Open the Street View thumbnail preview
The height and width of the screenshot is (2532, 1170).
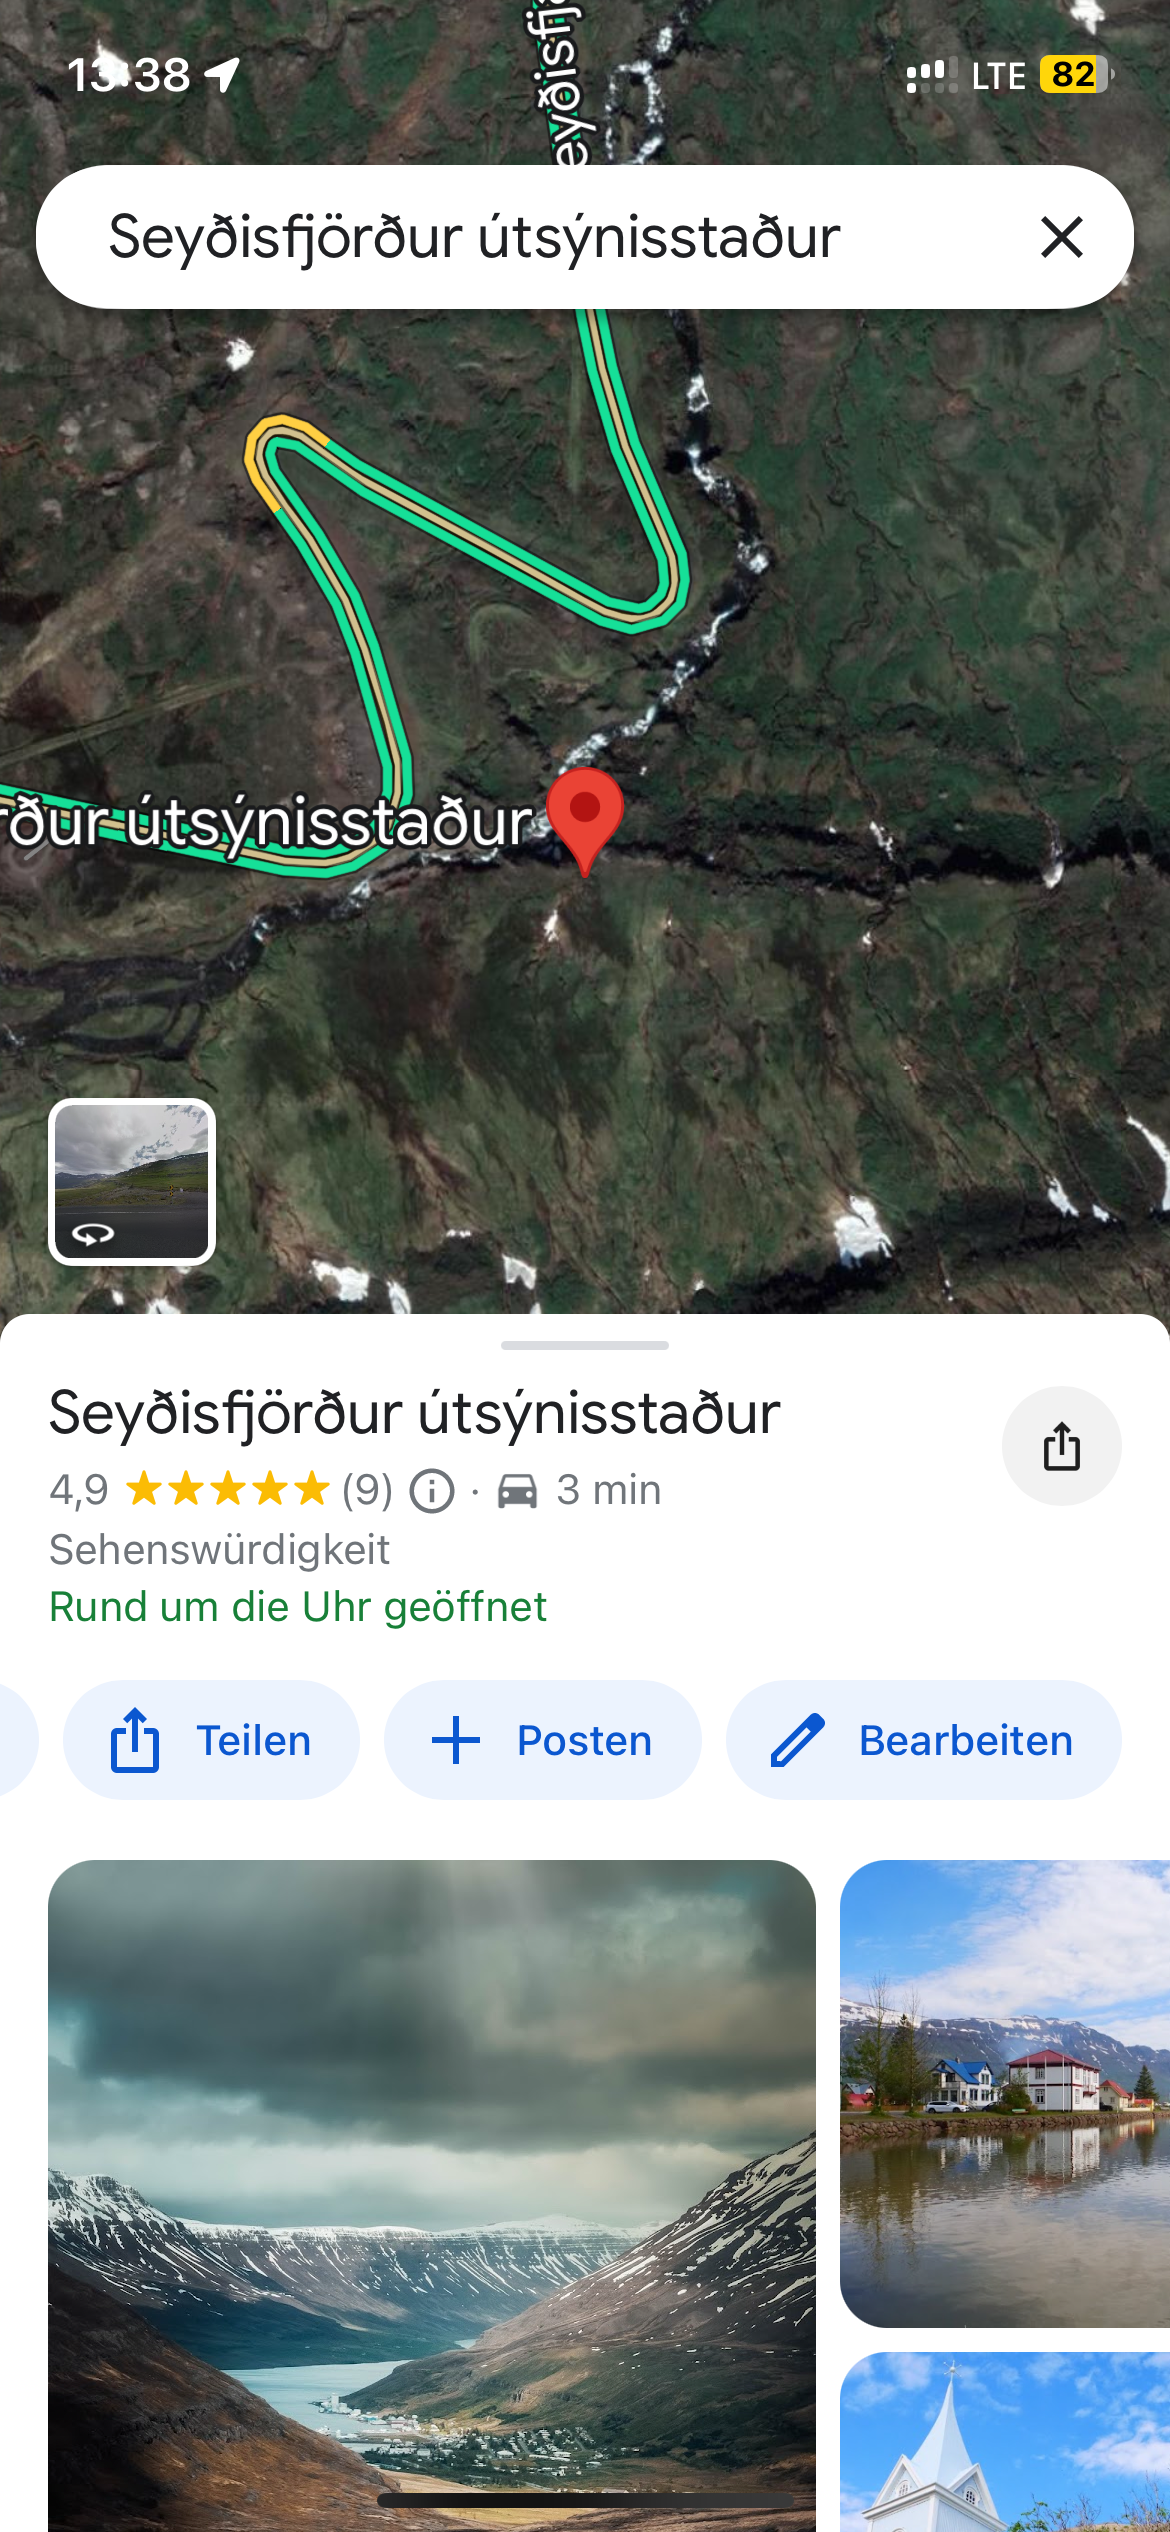(x=132, y=1181)
